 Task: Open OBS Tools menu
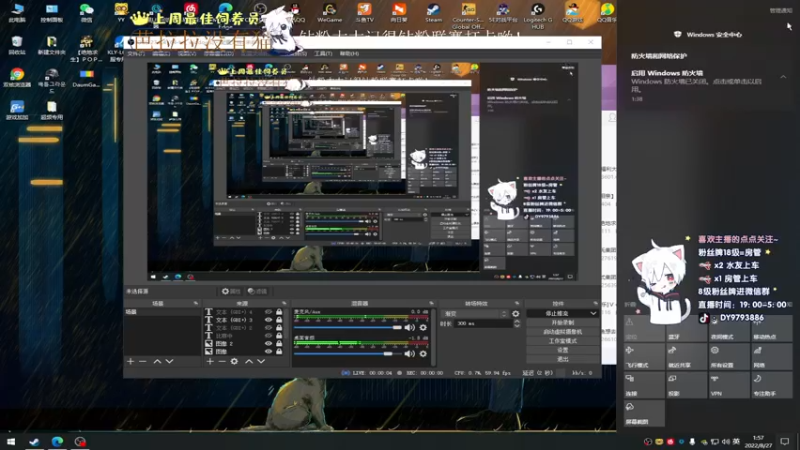322,54
